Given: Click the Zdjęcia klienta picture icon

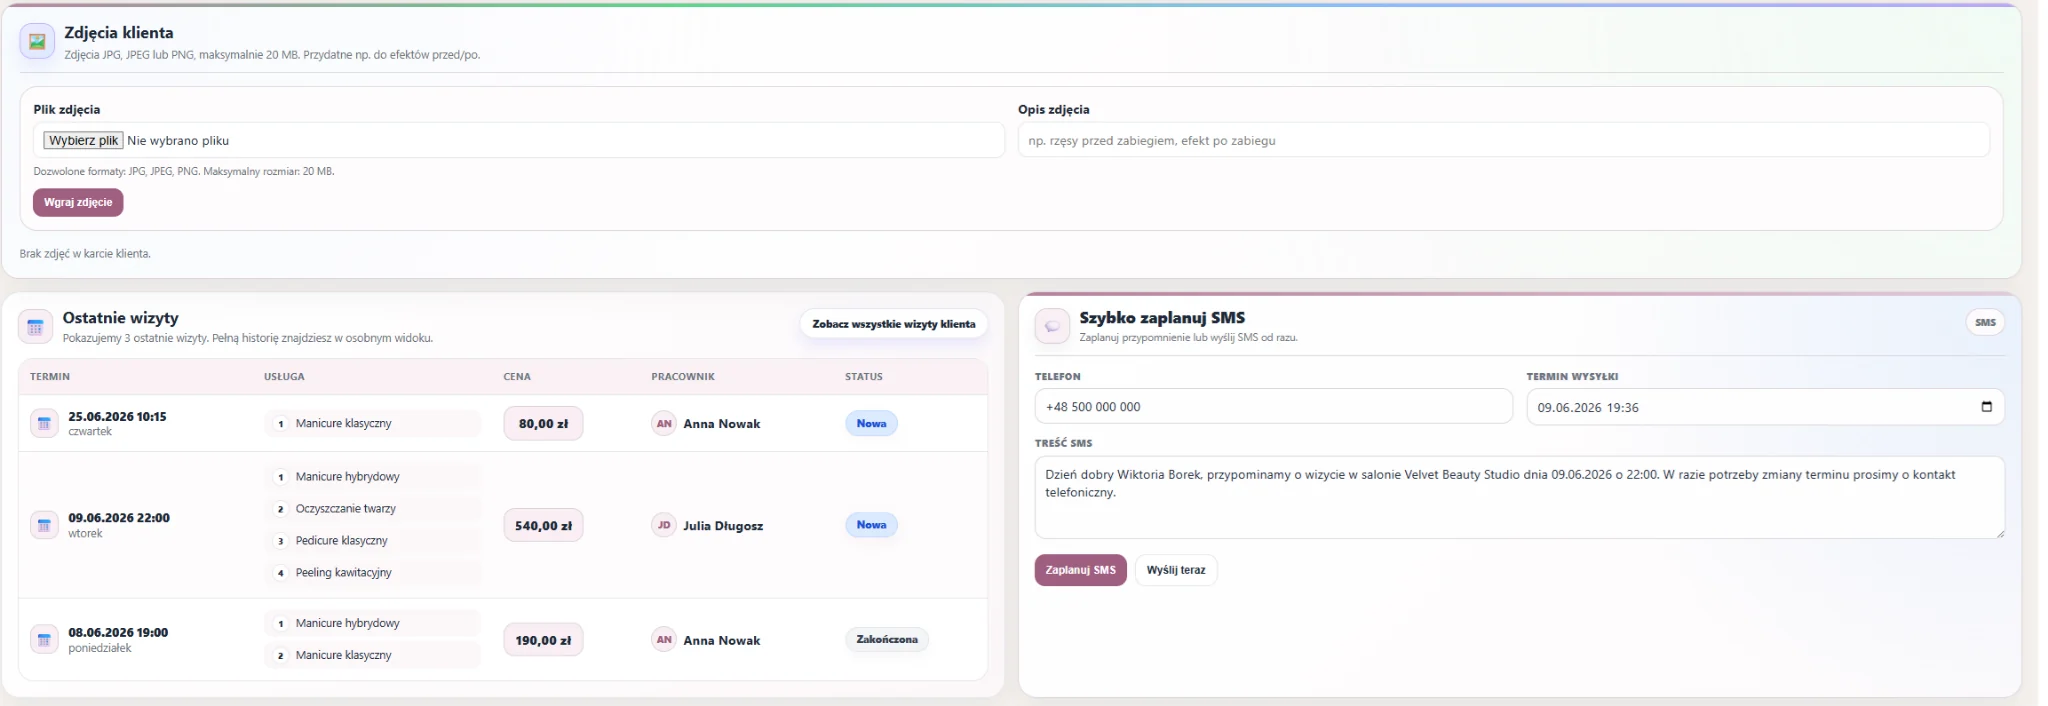Looking at the screenshot, I should (x=37, y=42).
